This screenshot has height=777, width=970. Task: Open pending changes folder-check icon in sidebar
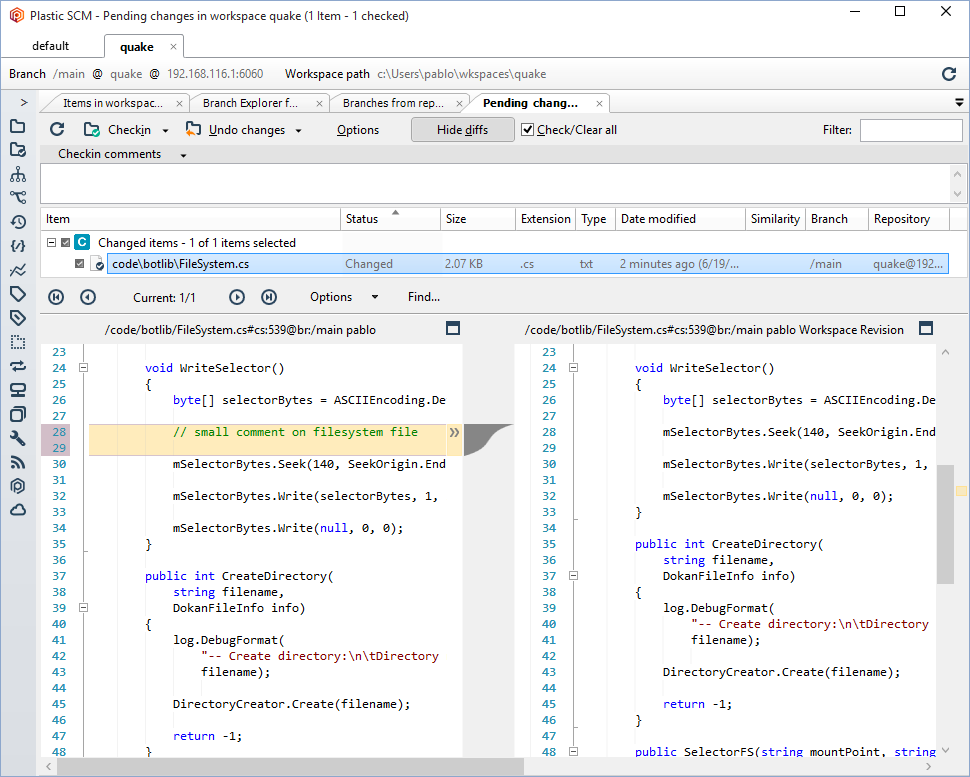[x=18, y=150]
